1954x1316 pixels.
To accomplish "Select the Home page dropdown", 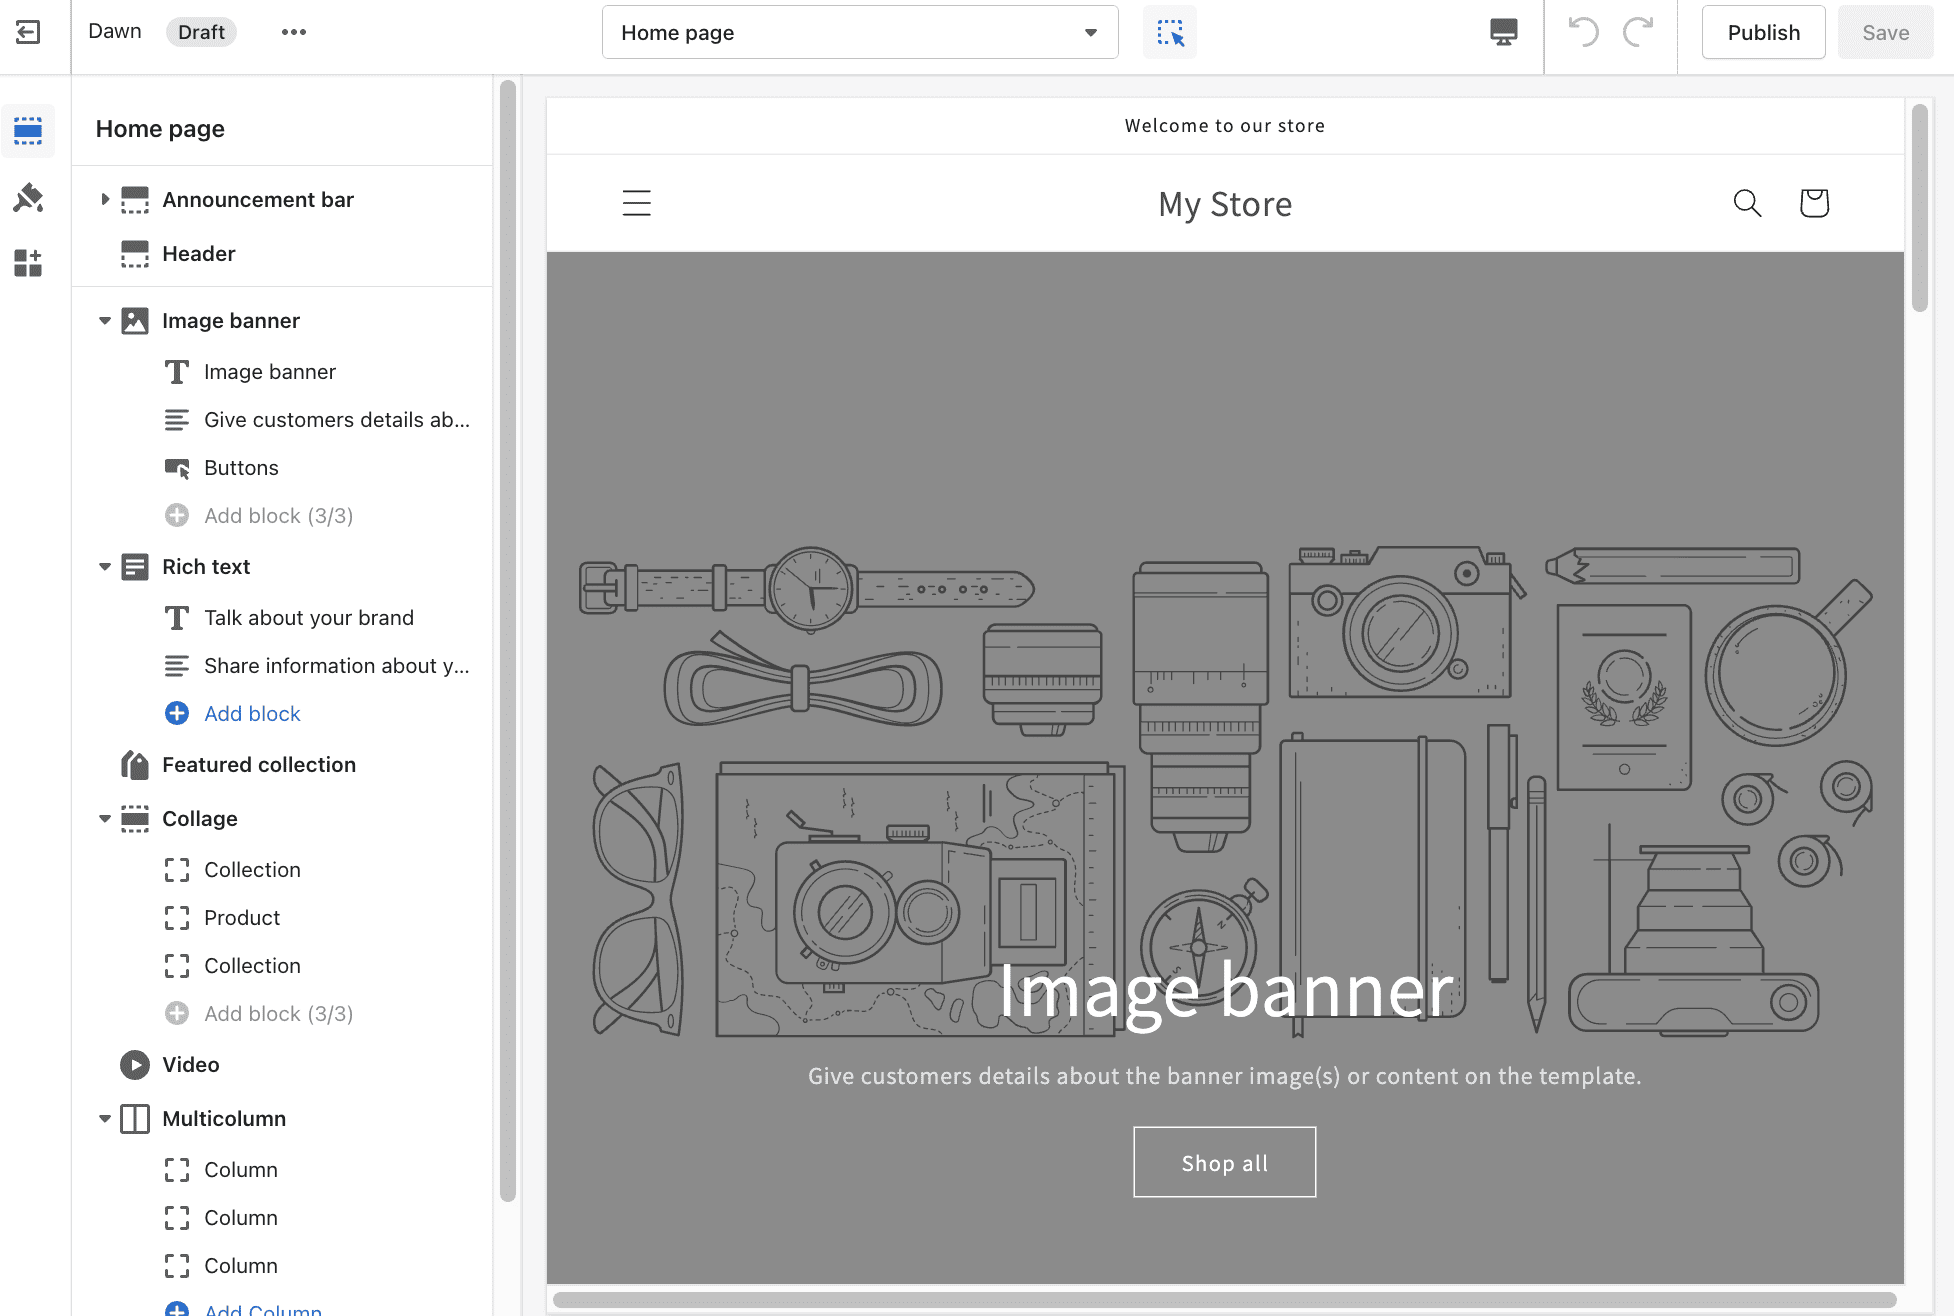I will (860, 31).
